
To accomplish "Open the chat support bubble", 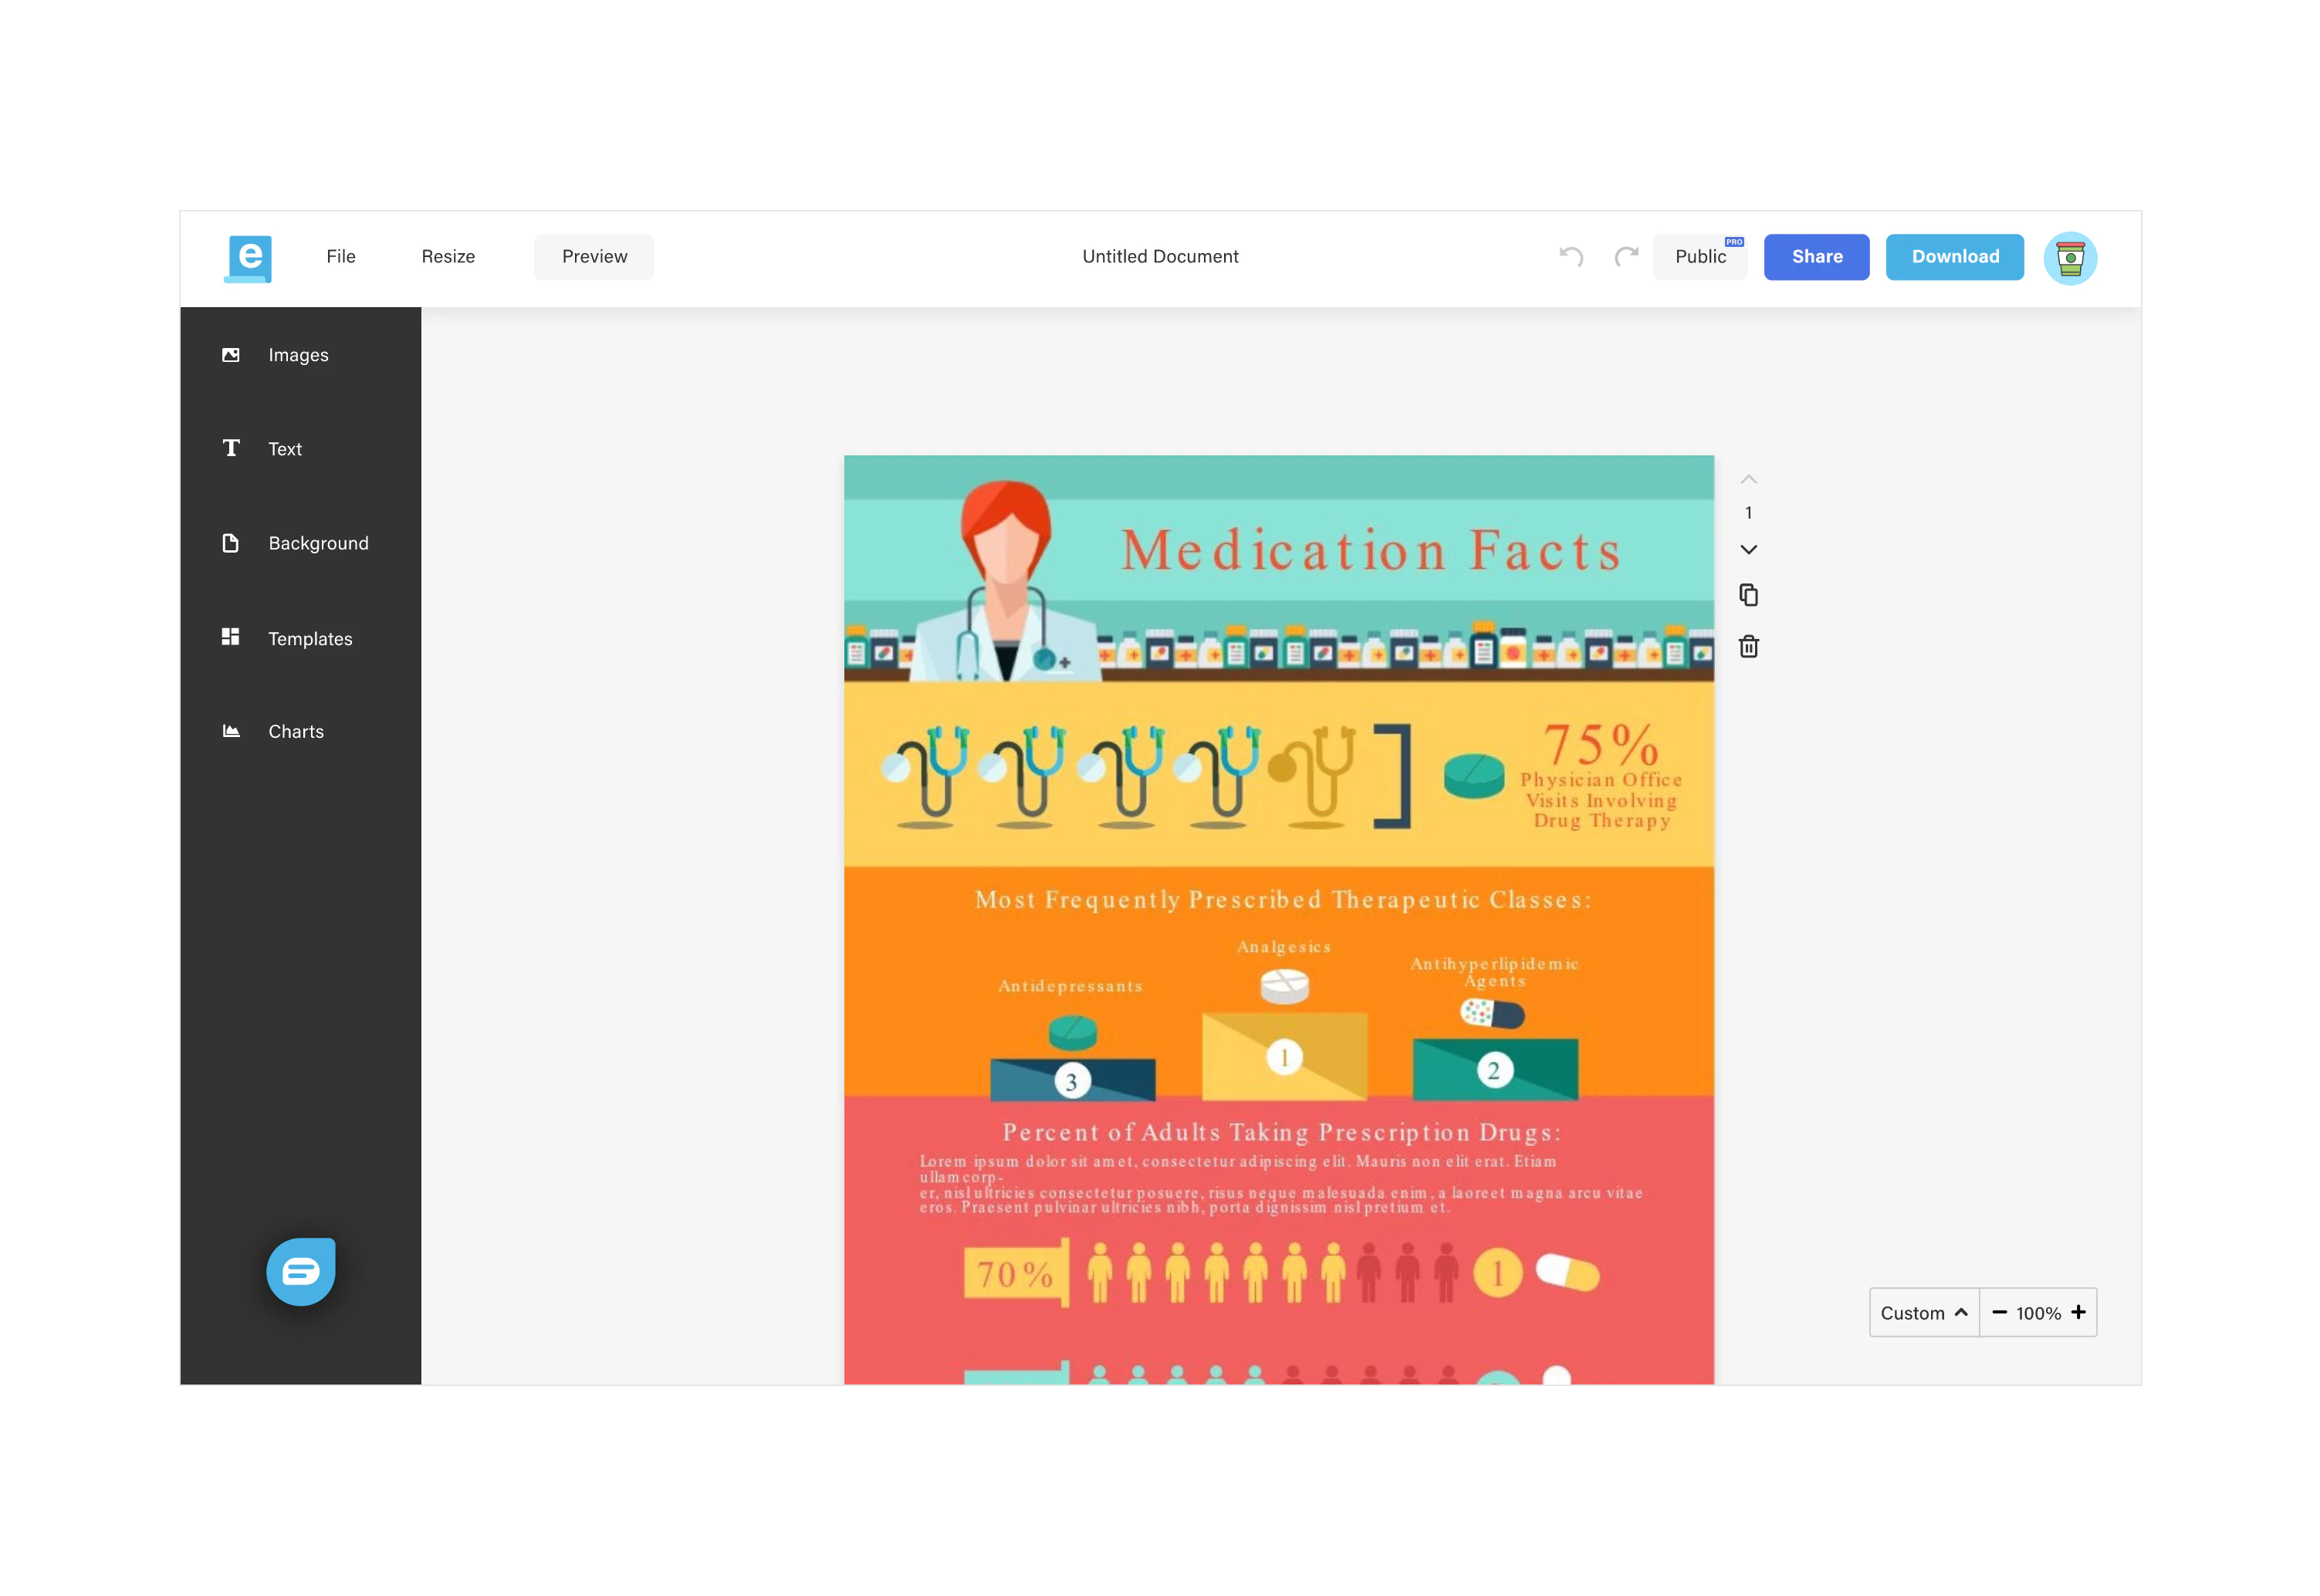I will [301, 1271].
